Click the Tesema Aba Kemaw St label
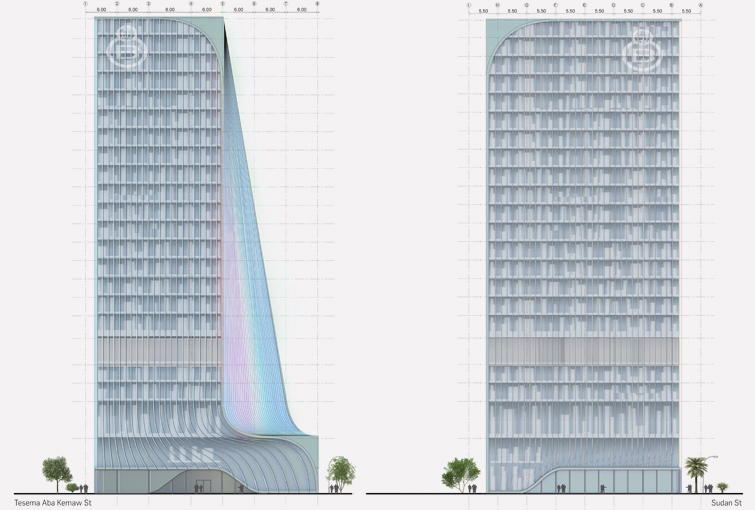755x510 pixels. tap(52, 503)
